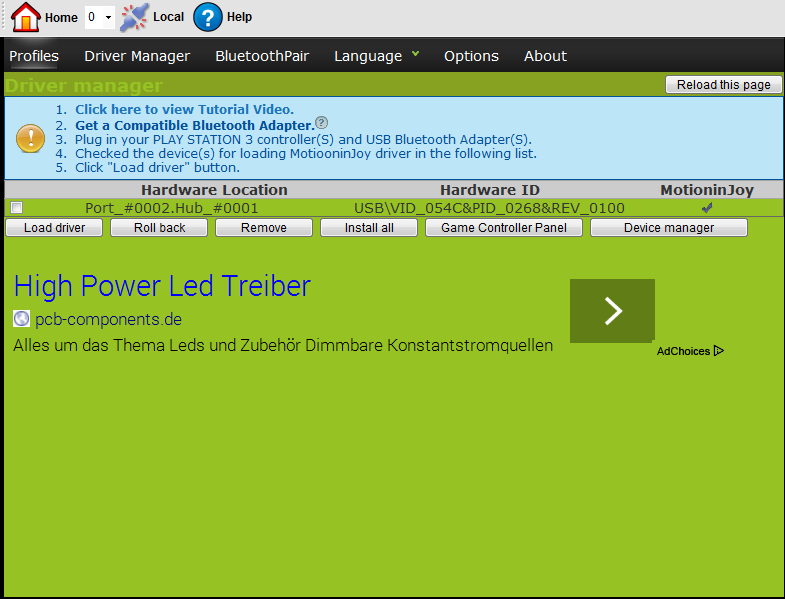Visit the pcb-components.de link
The height and width of the screenshot is (599, 785).
click(x=108, y=319)
